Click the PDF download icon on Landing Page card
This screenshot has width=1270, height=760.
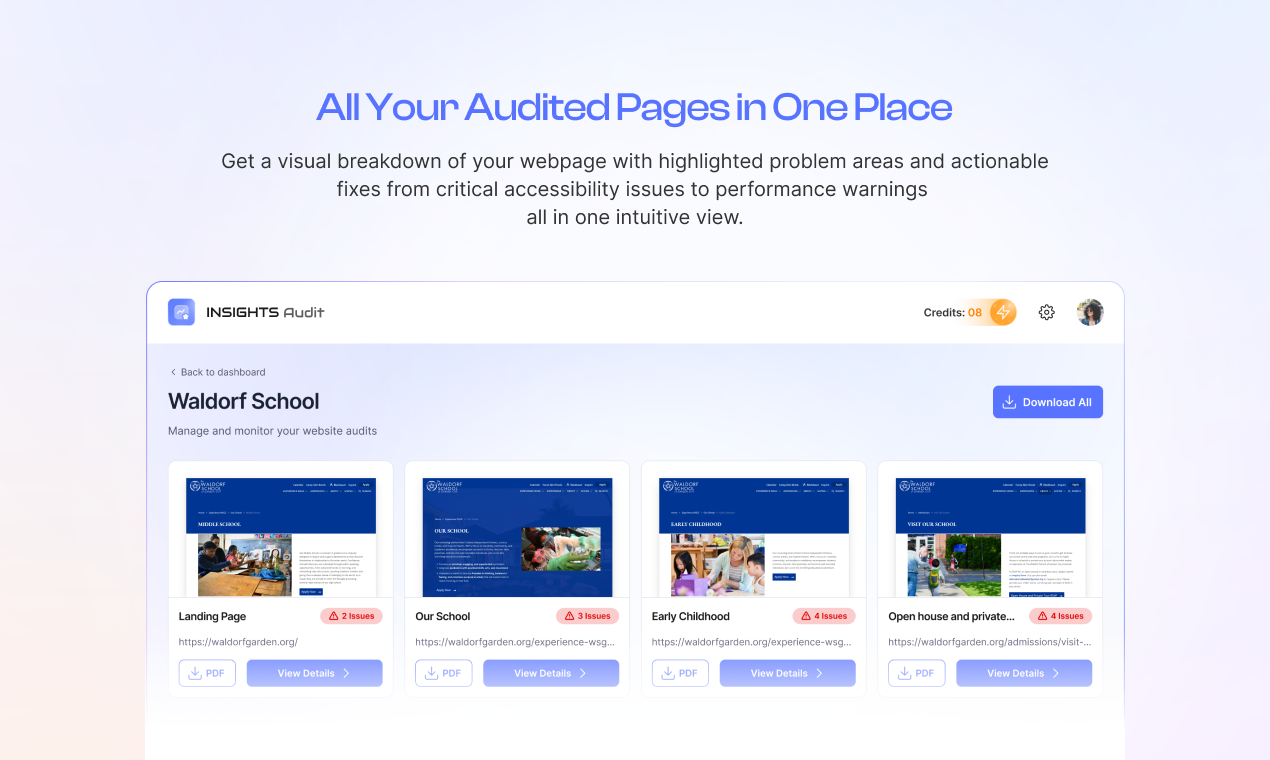196,673
